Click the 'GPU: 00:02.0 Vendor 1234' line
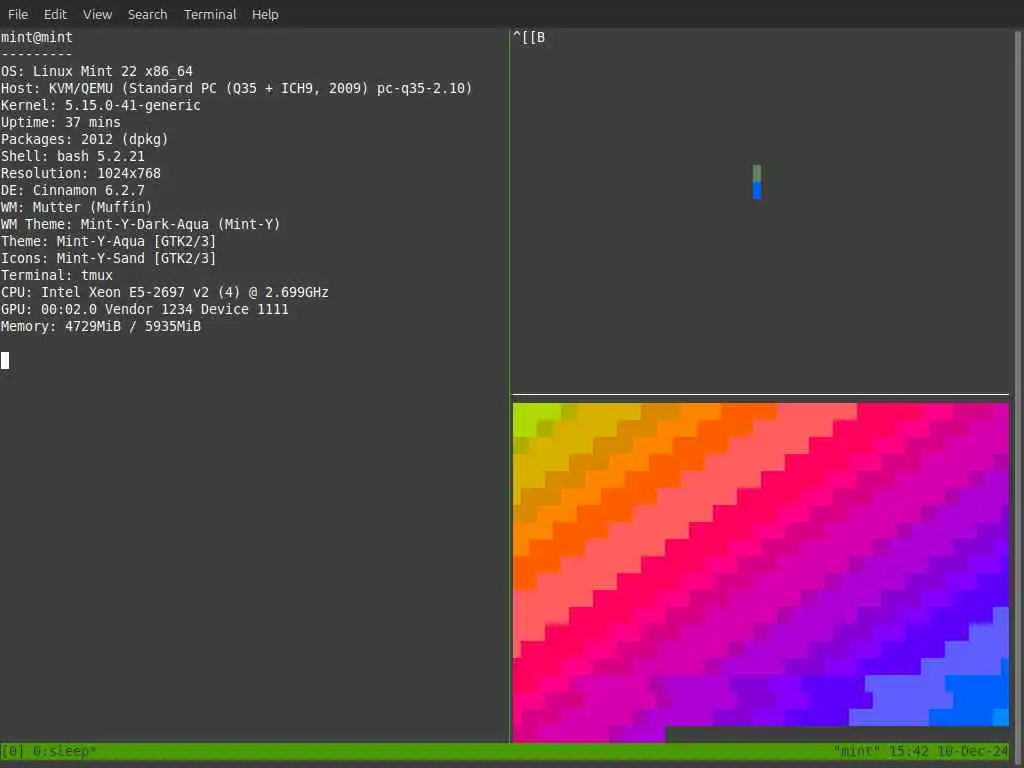Screen dimensions: 1024x768 pyautogui.click(x=144, y=309)
